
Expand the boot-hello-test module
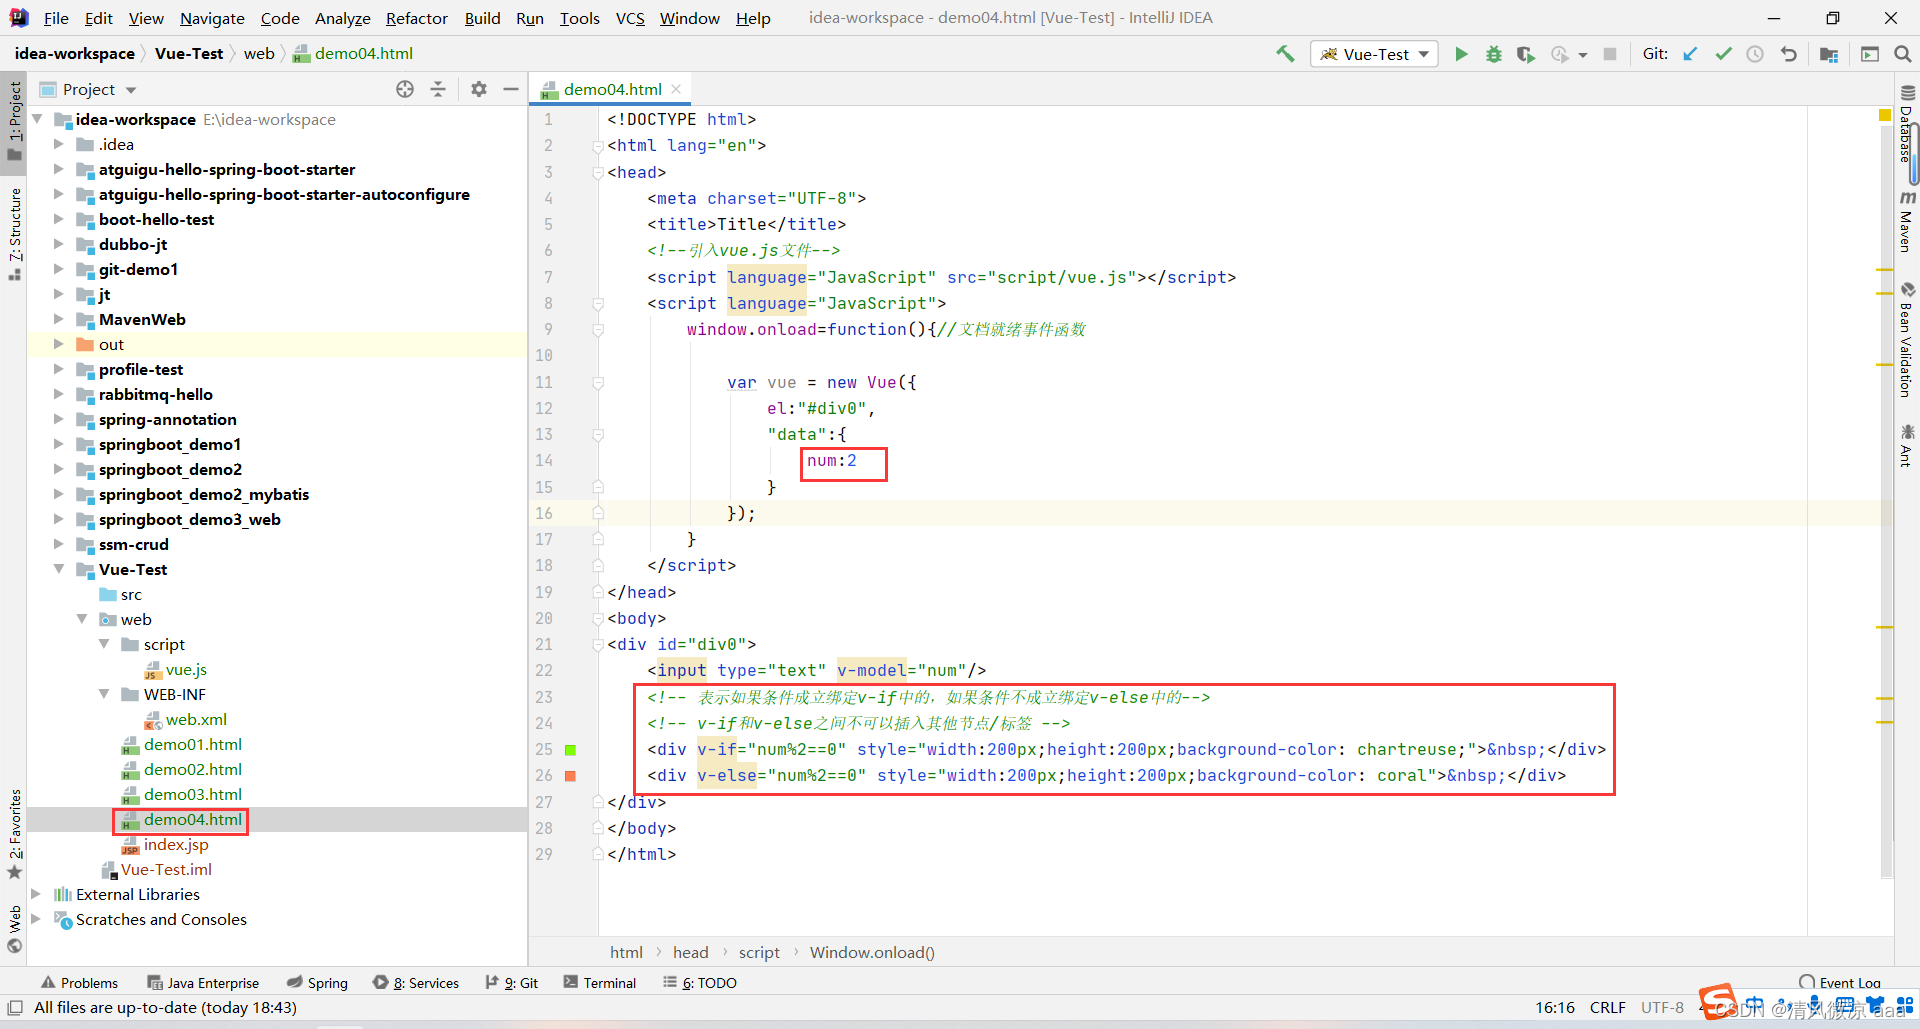(58, 219)
